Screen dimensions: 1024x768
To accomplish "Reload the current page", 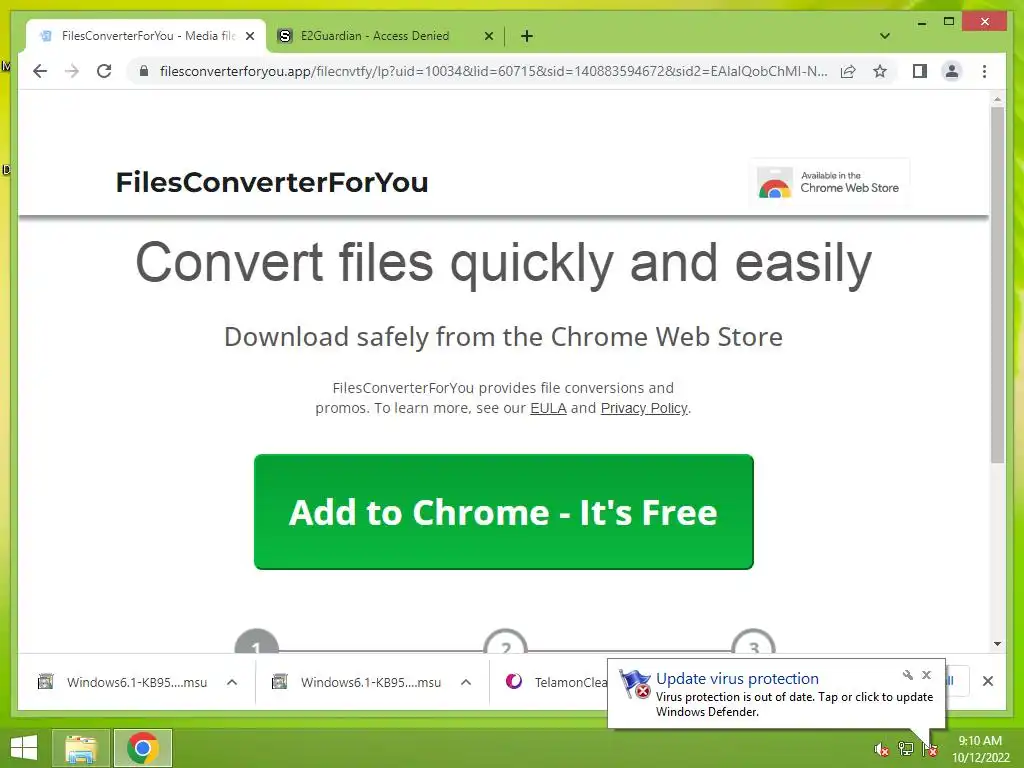I will point(104,71).
